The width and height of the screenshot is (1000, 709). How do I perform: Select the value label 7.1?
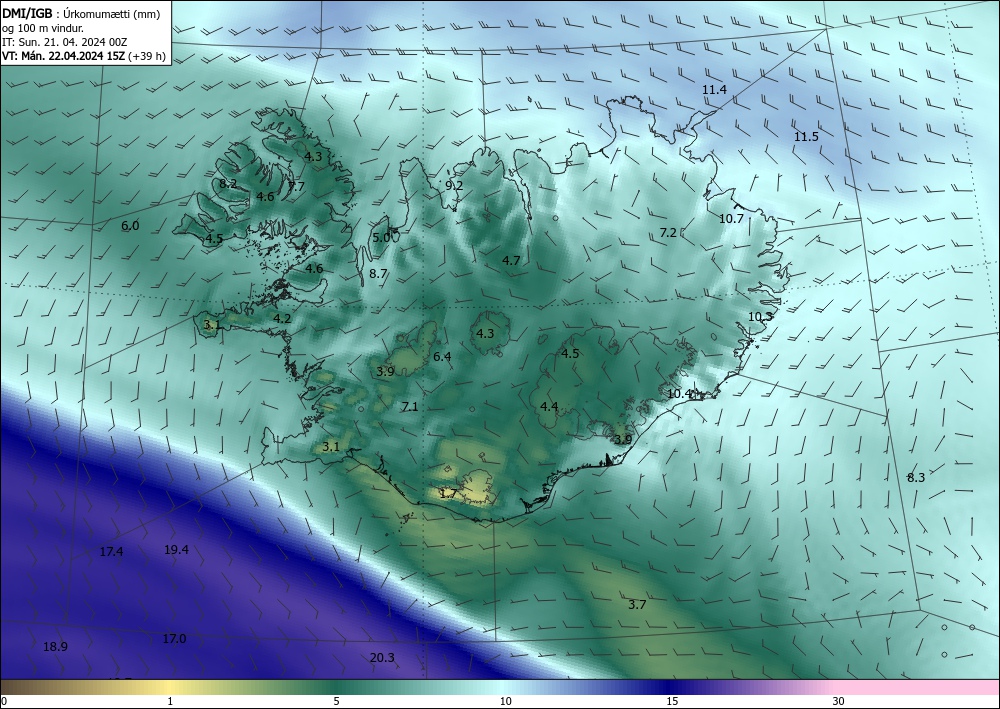pyautogui.click(x=409, y=406)
